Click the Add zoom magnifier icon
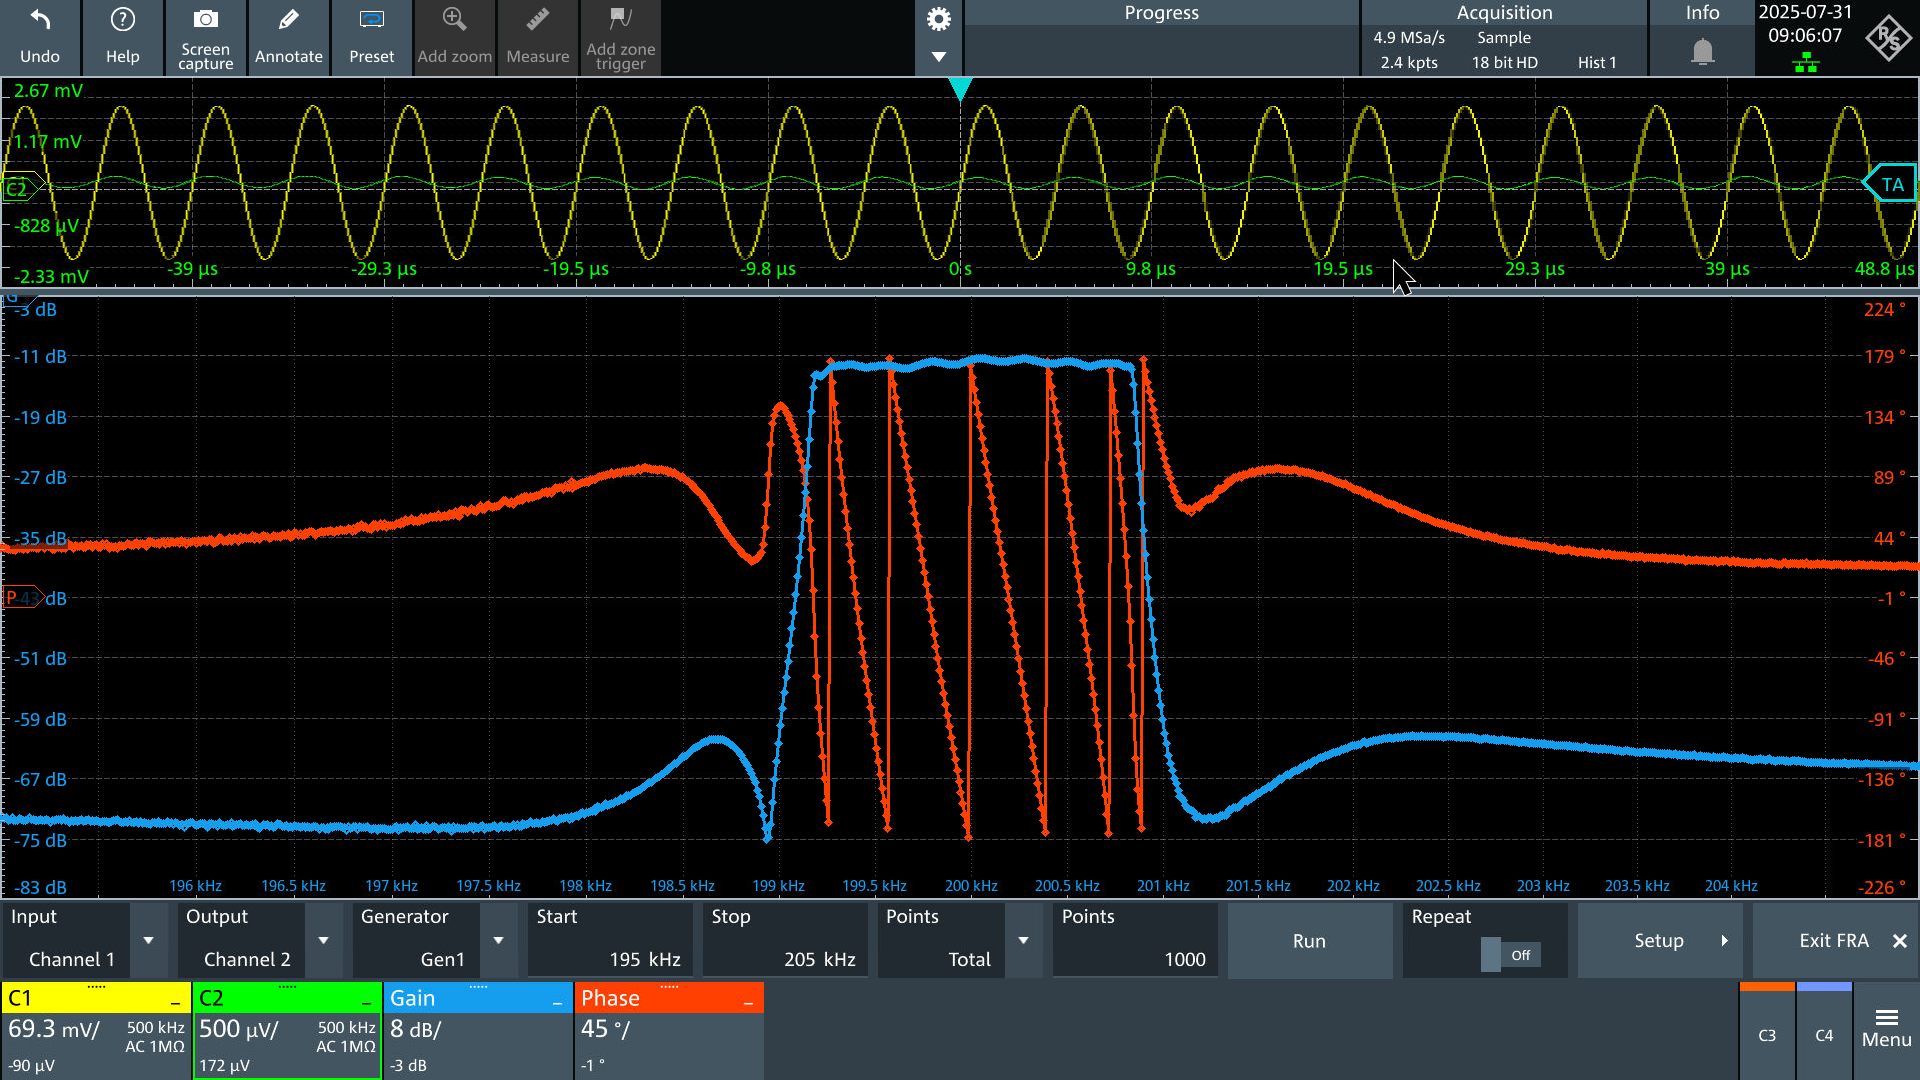 point(455,20)
